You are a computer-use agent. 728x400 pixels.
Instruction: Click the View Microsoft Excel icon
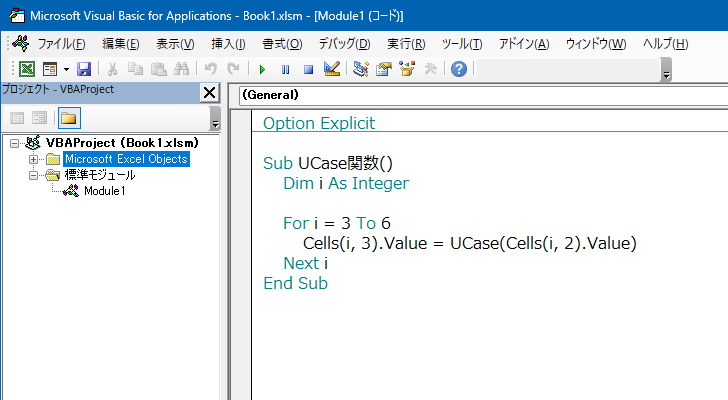click(27, 69)
